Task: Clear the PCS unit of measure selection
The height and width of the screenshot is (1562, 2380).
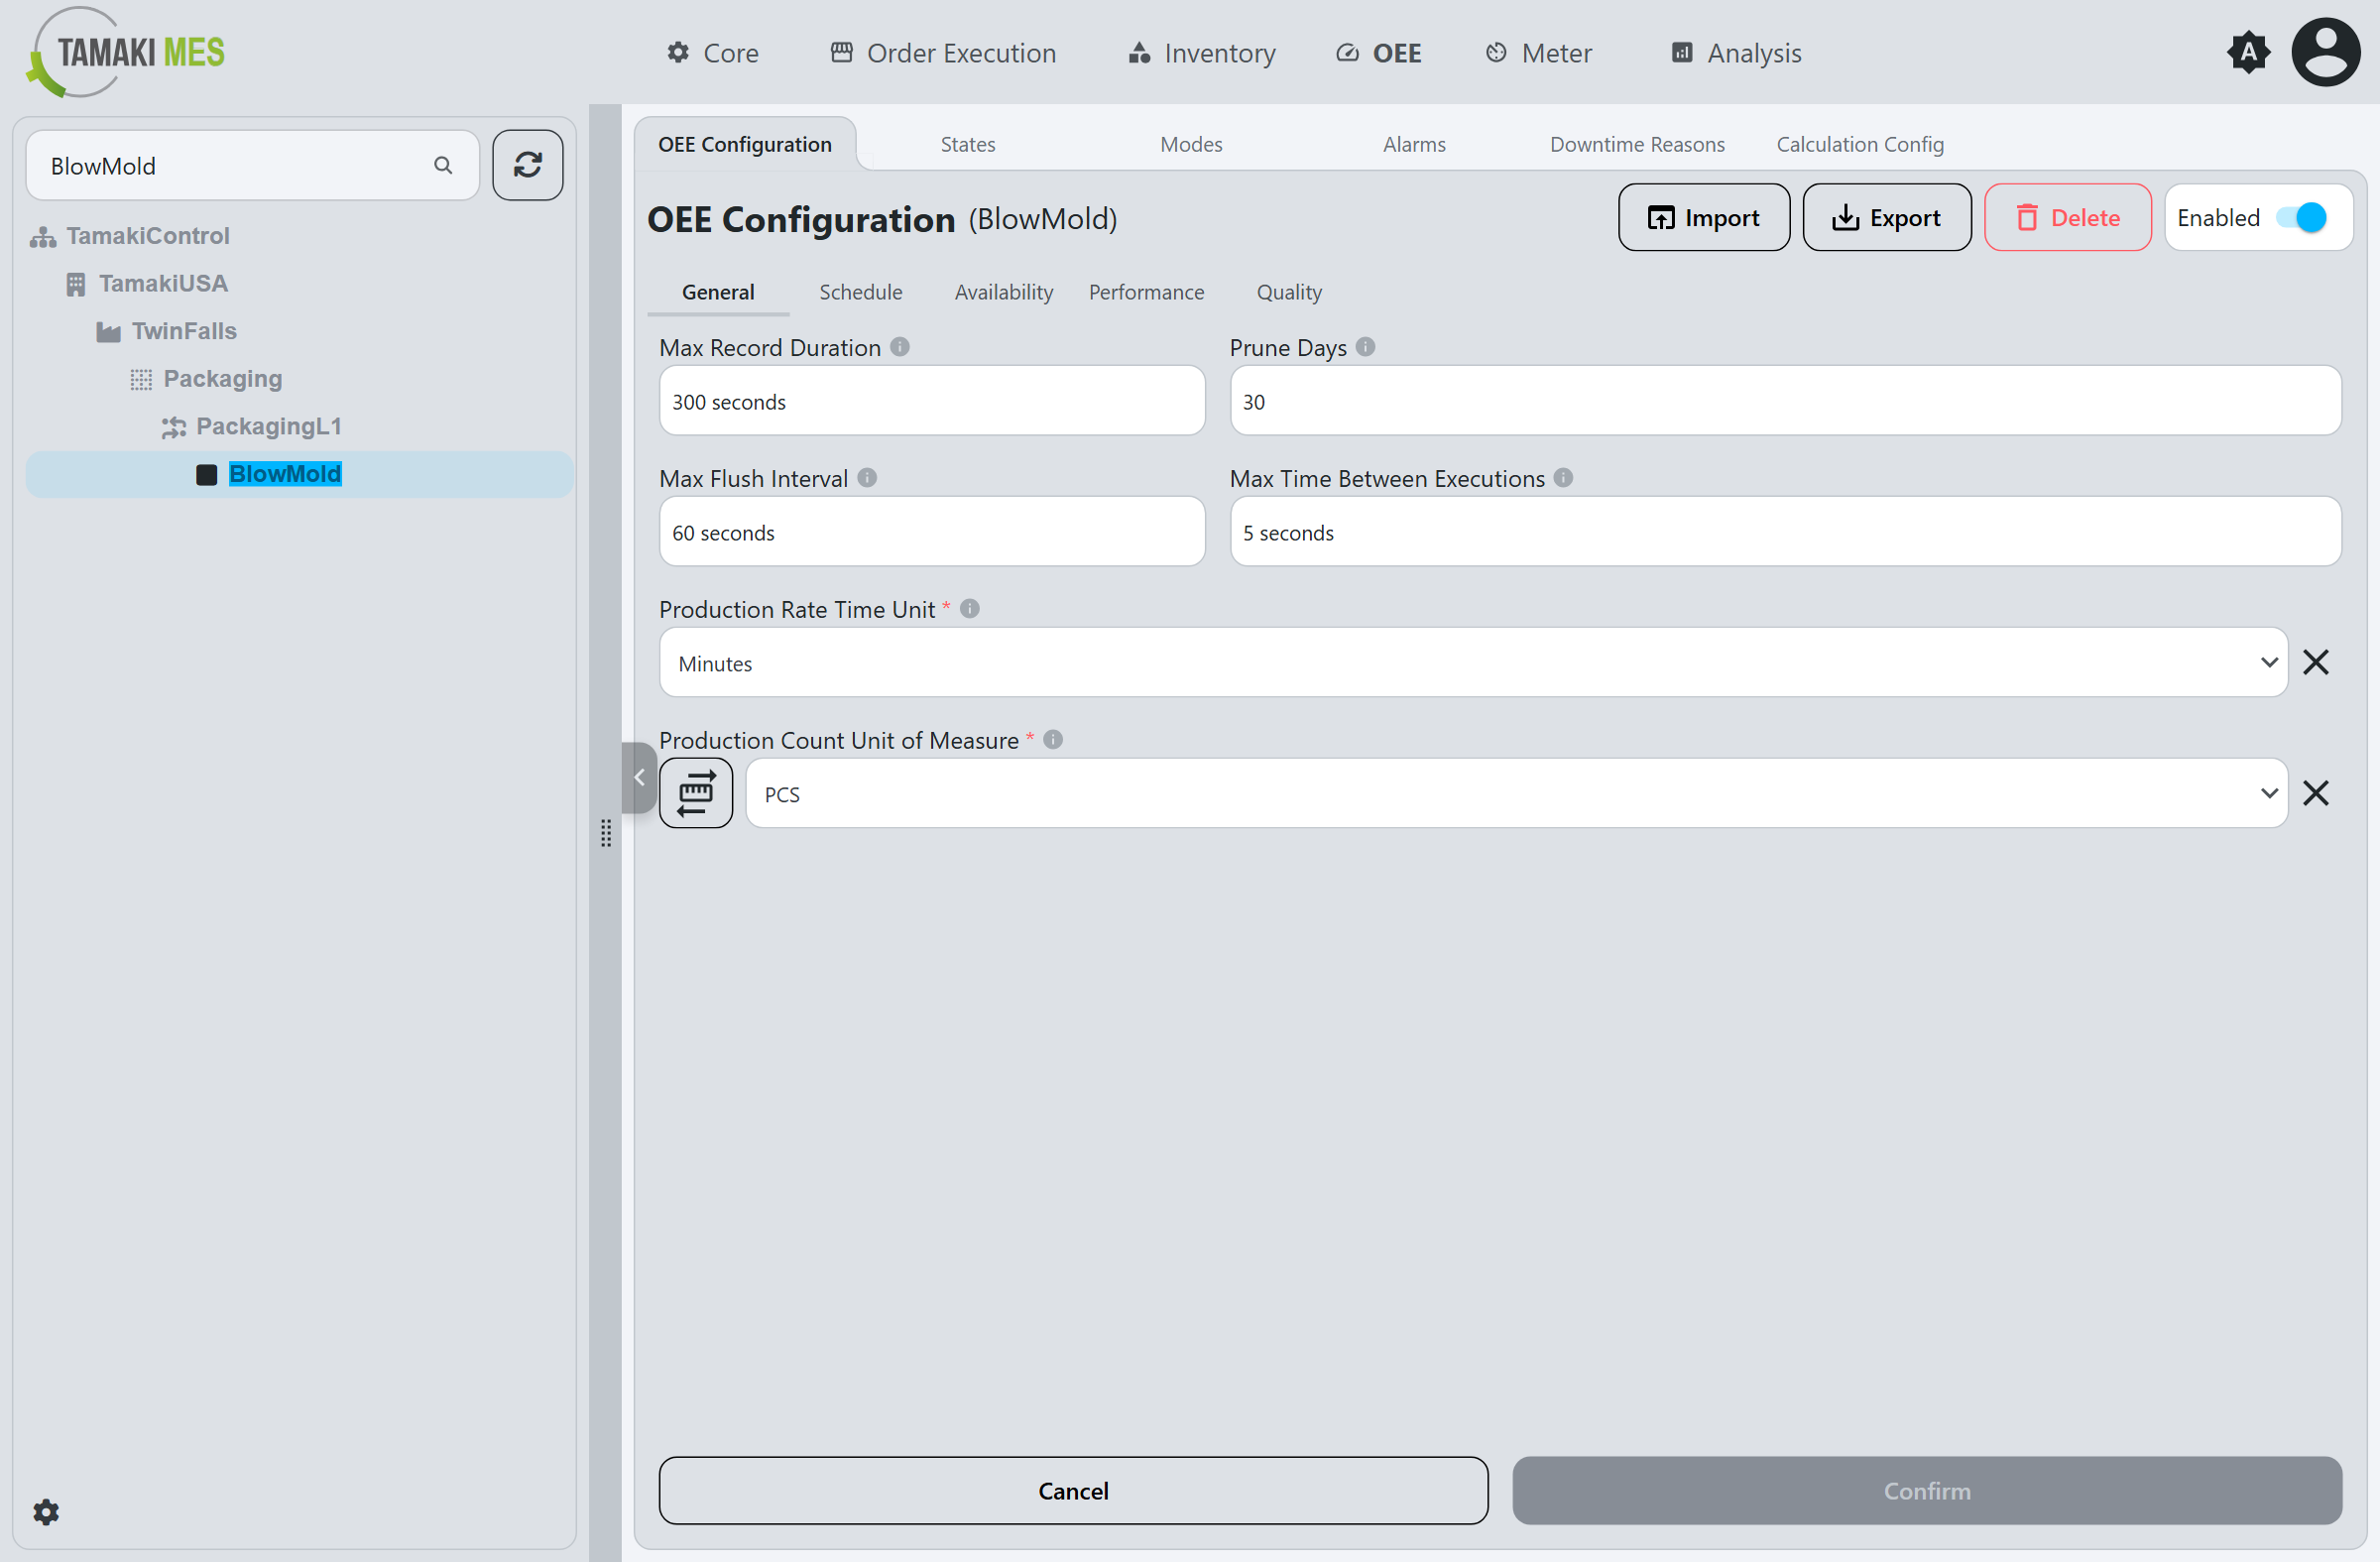Action: coord(2316,793)
